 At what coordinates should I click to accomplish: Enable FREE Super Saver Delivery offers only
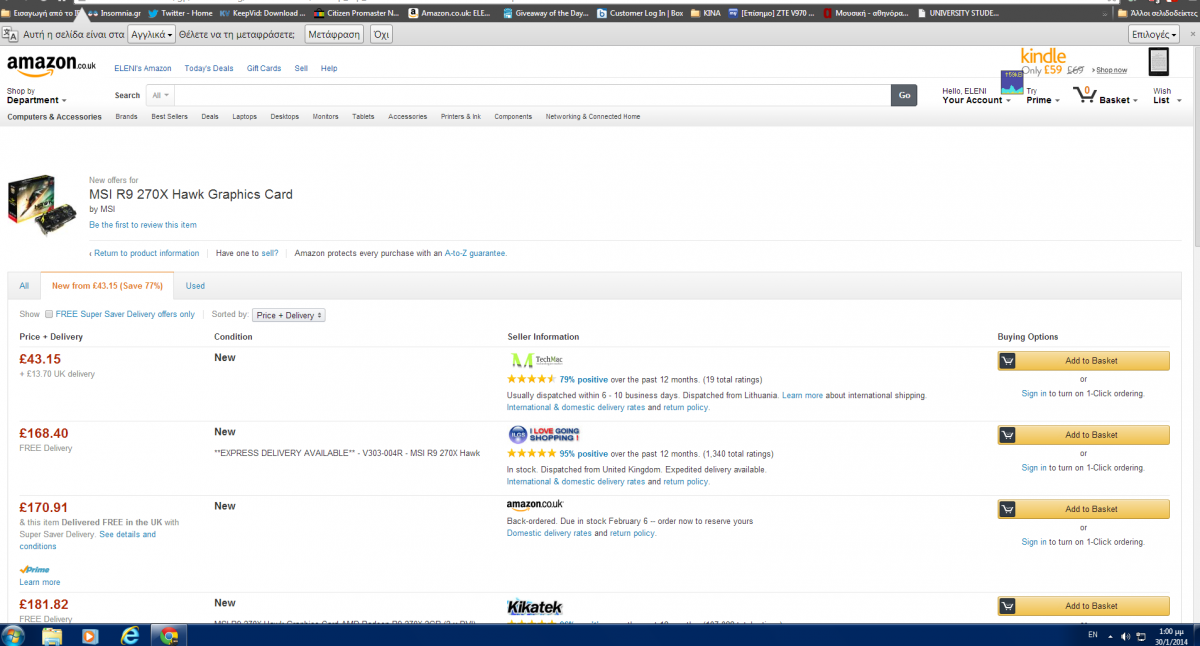(x=49, y=314)
